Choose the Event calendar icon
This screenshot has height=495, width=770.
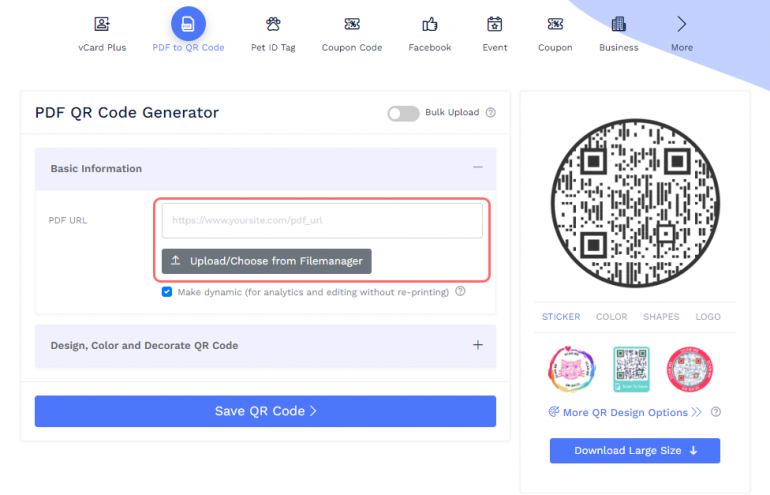(x=494, y=24)
